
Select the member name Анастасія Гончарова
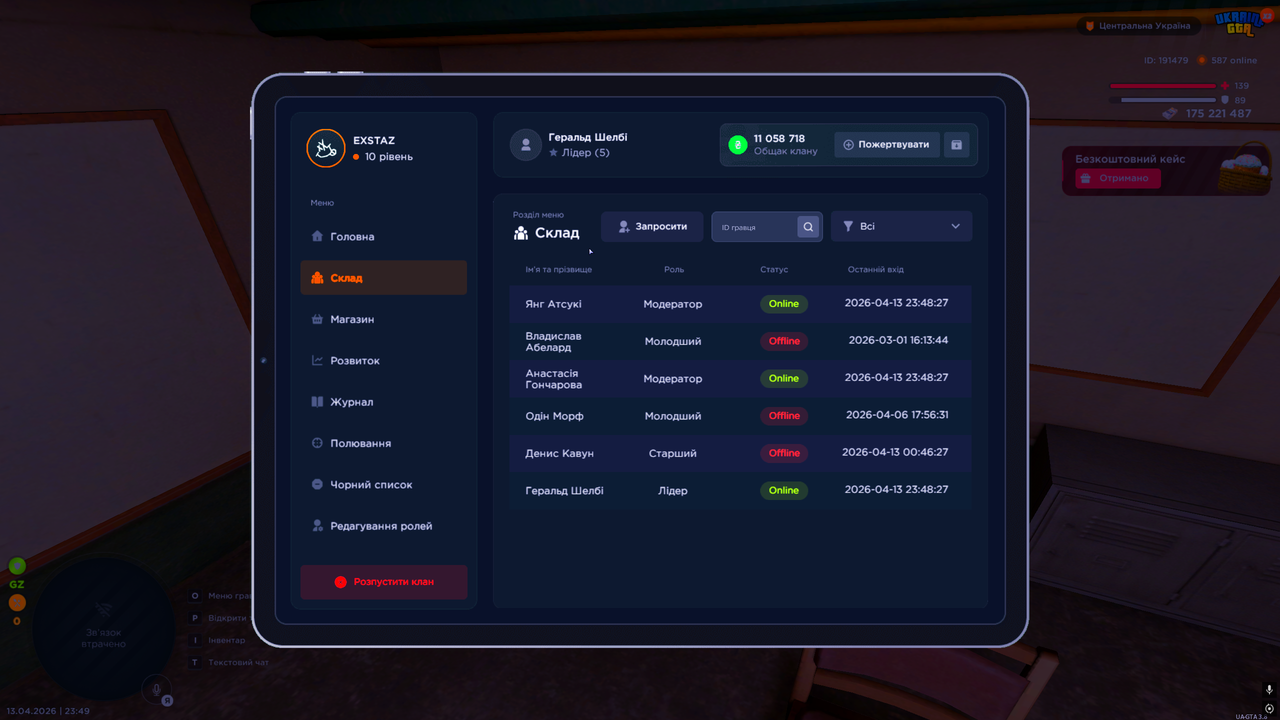(x=553, y=379)
